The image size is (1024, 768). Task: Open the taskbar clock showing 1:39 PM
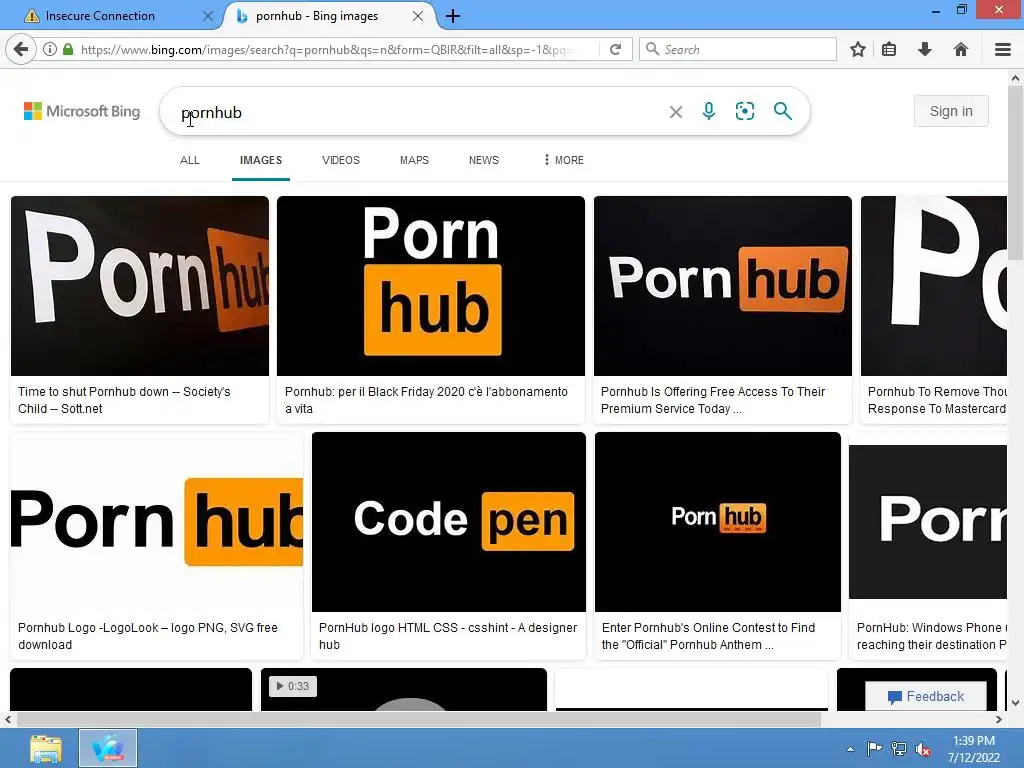point(974,749)
